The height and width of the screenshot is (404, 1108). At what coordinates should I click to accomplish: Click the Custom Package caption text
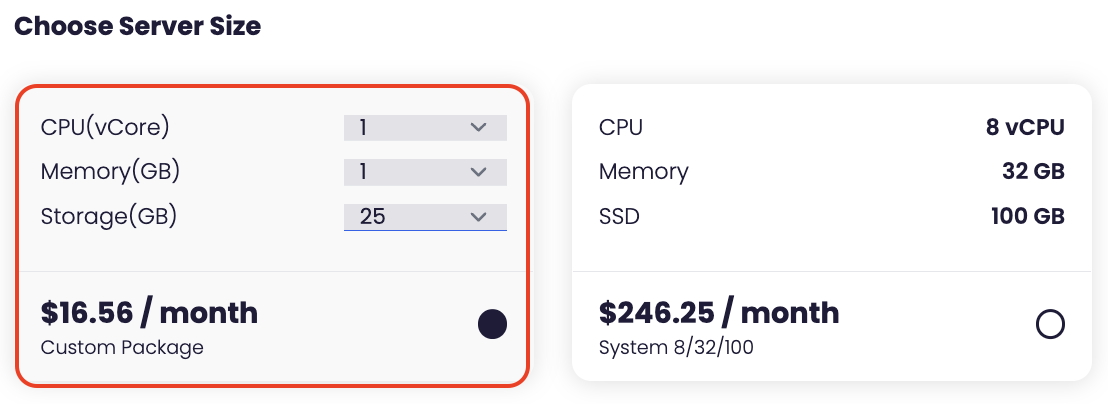pos(122,348)
